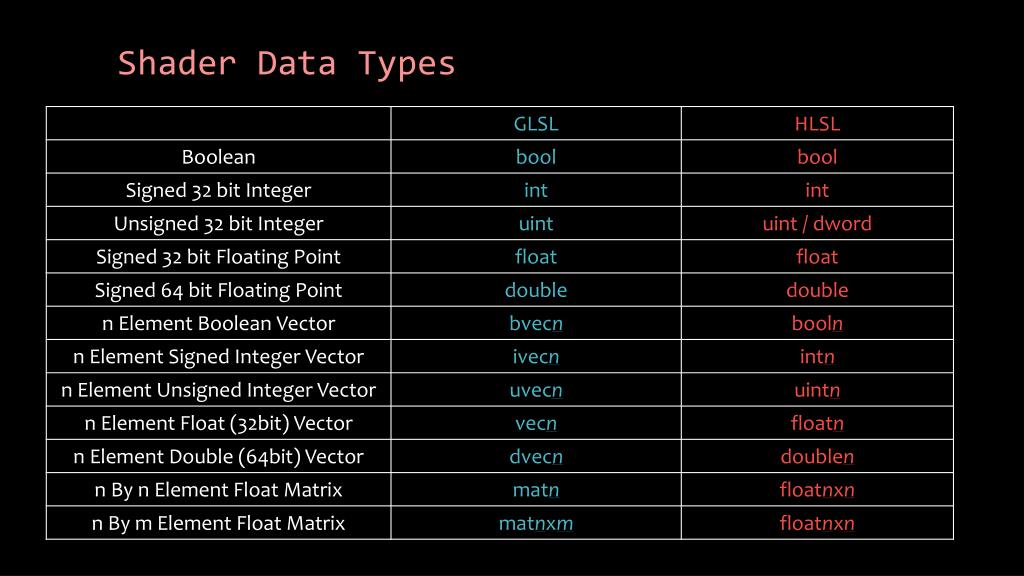
Task: Click the HLSL floatn cell
Action: click(x=817, y=423)
